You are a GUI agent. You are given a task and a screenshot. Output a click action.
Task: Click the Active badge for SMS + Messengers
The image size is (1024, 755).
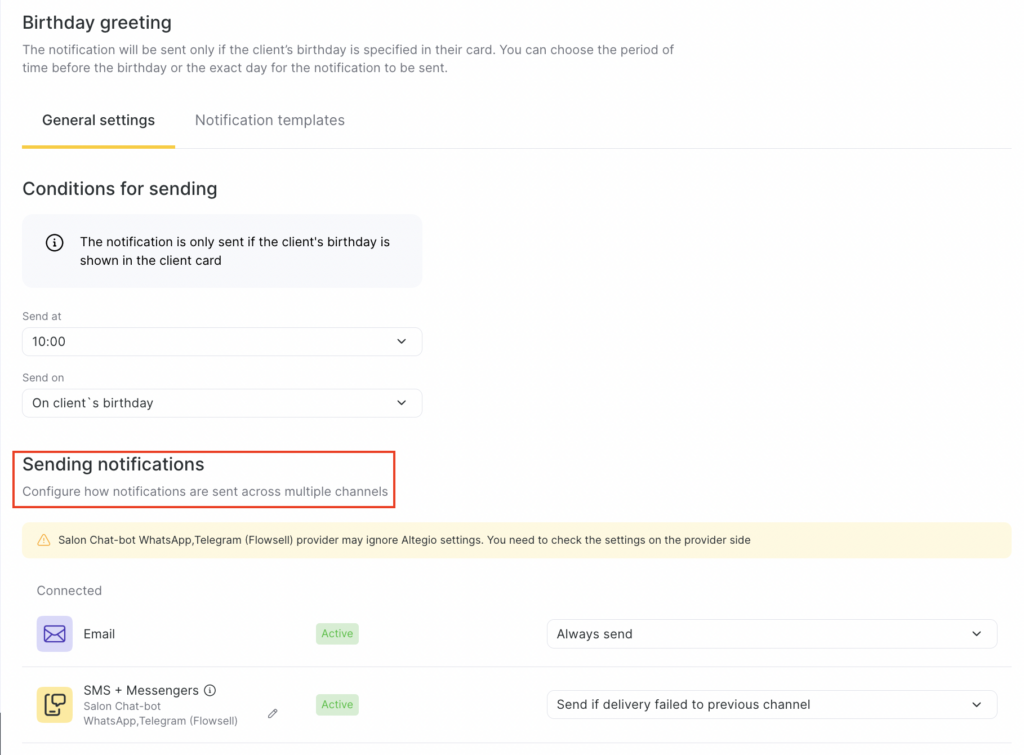pos(337,704)
